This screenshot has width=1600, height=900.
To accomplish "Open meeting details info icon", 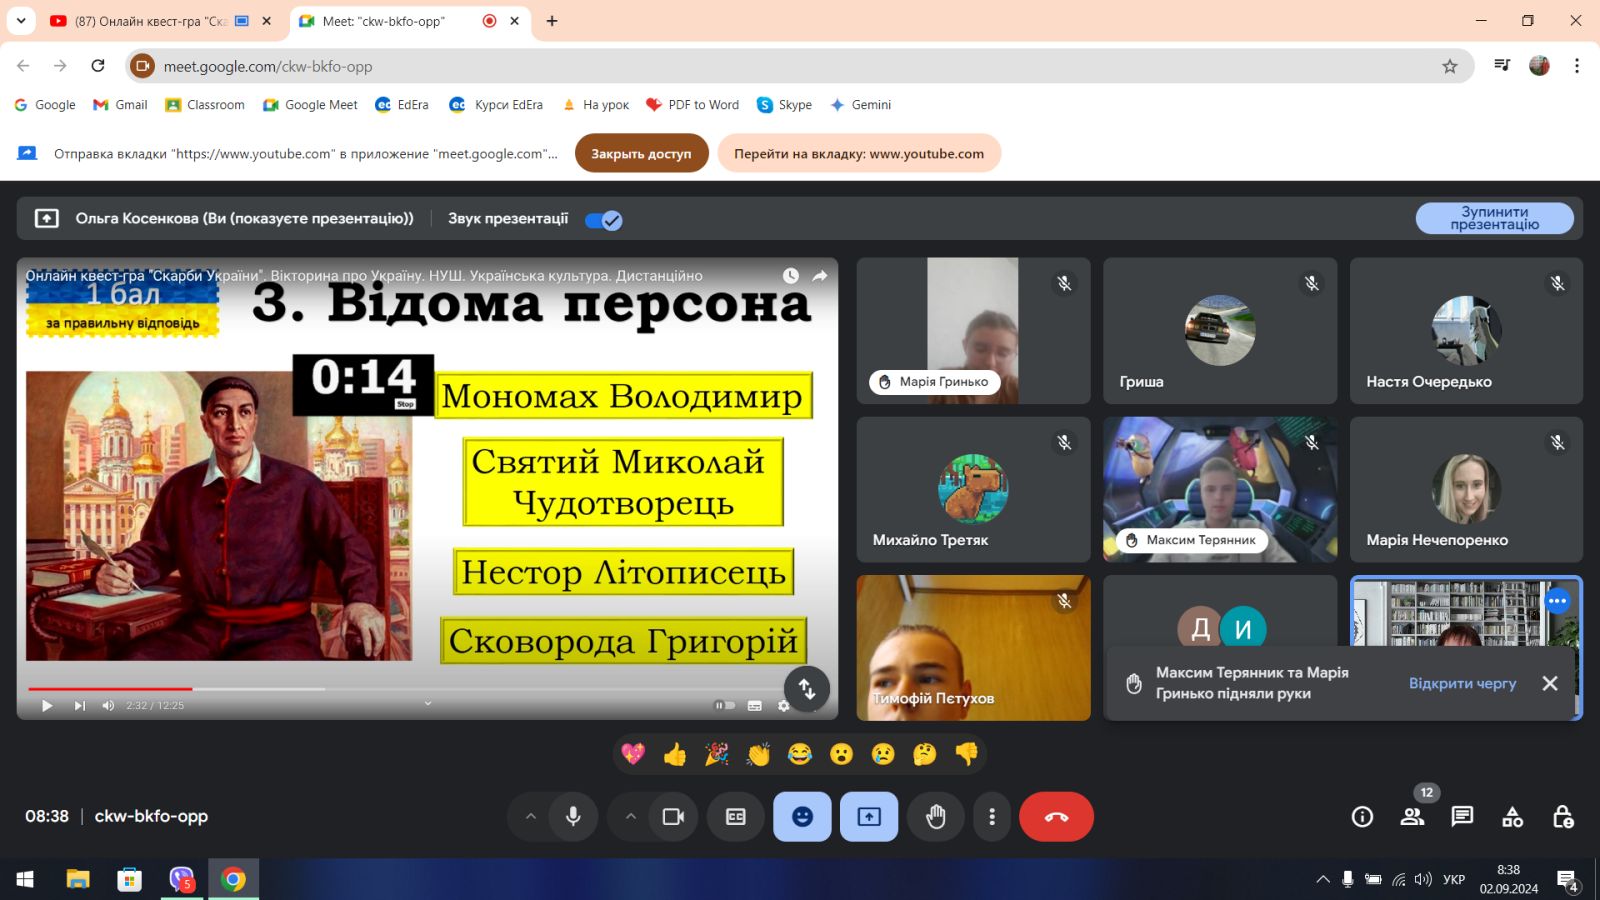I will tap(1362, 817).
